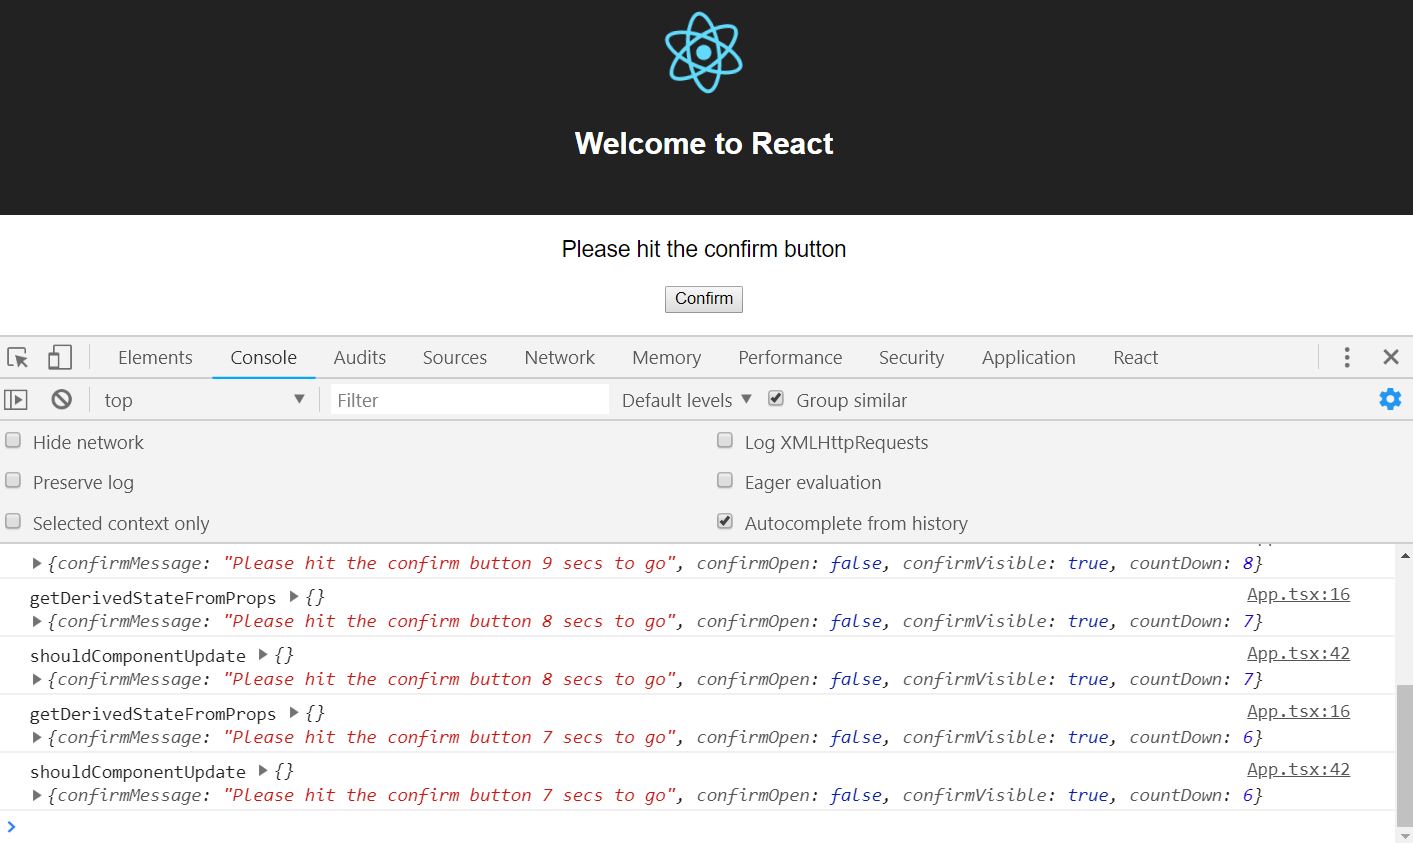Close the DevTools panel
This screenshot has height=843, width=1413.
click(x=1390, y=358)
